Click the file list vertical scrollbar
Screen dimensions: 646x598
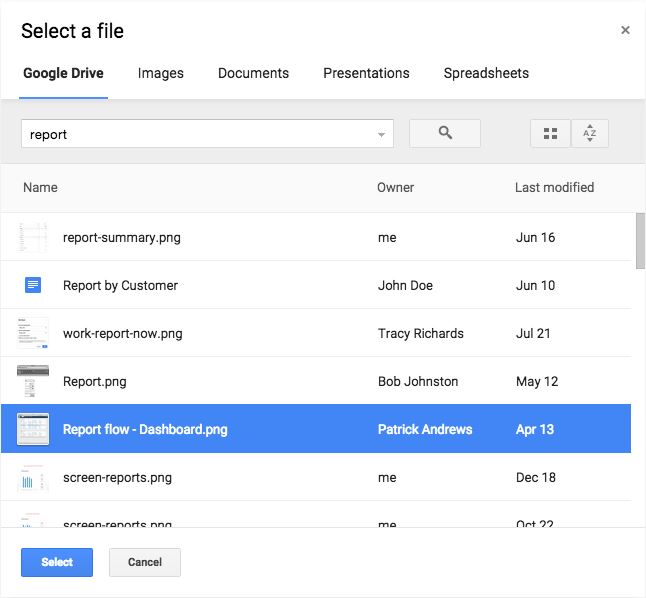[640, 240]
